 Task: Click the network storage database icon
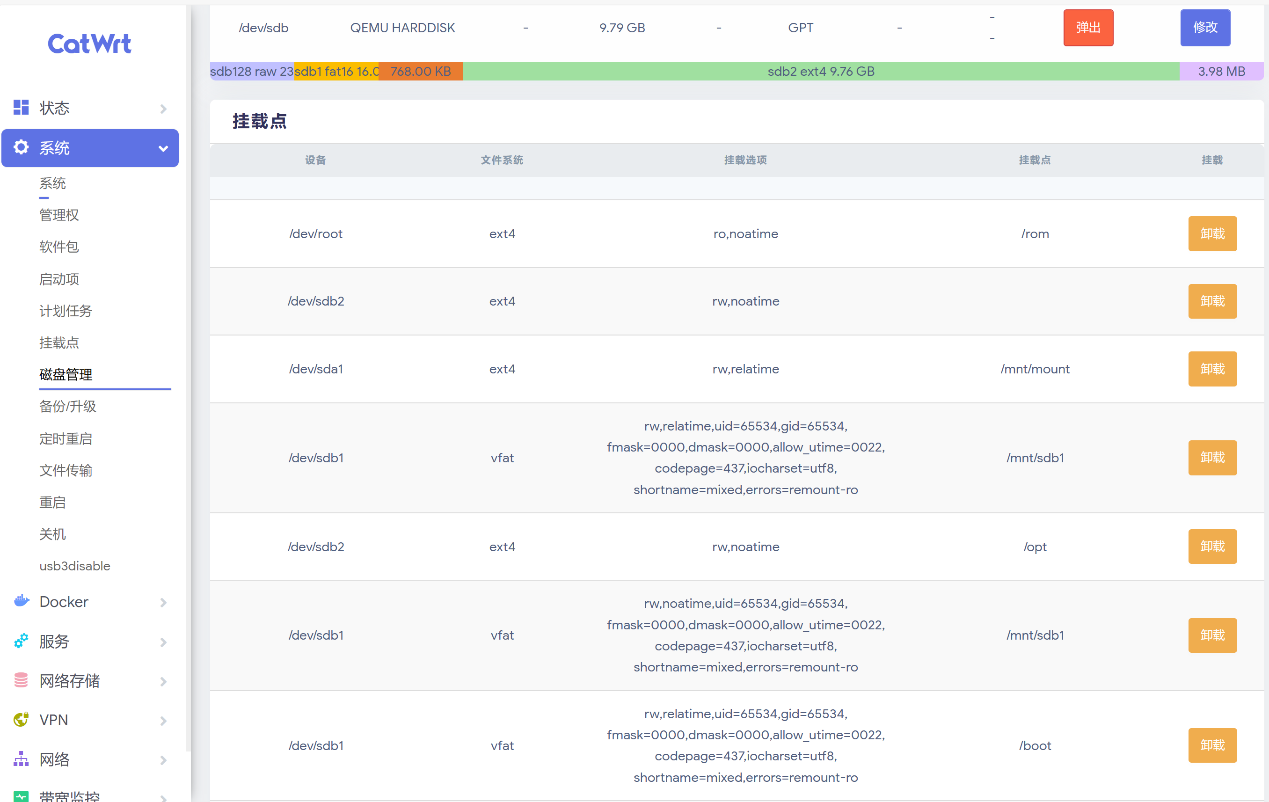[21, 680]
